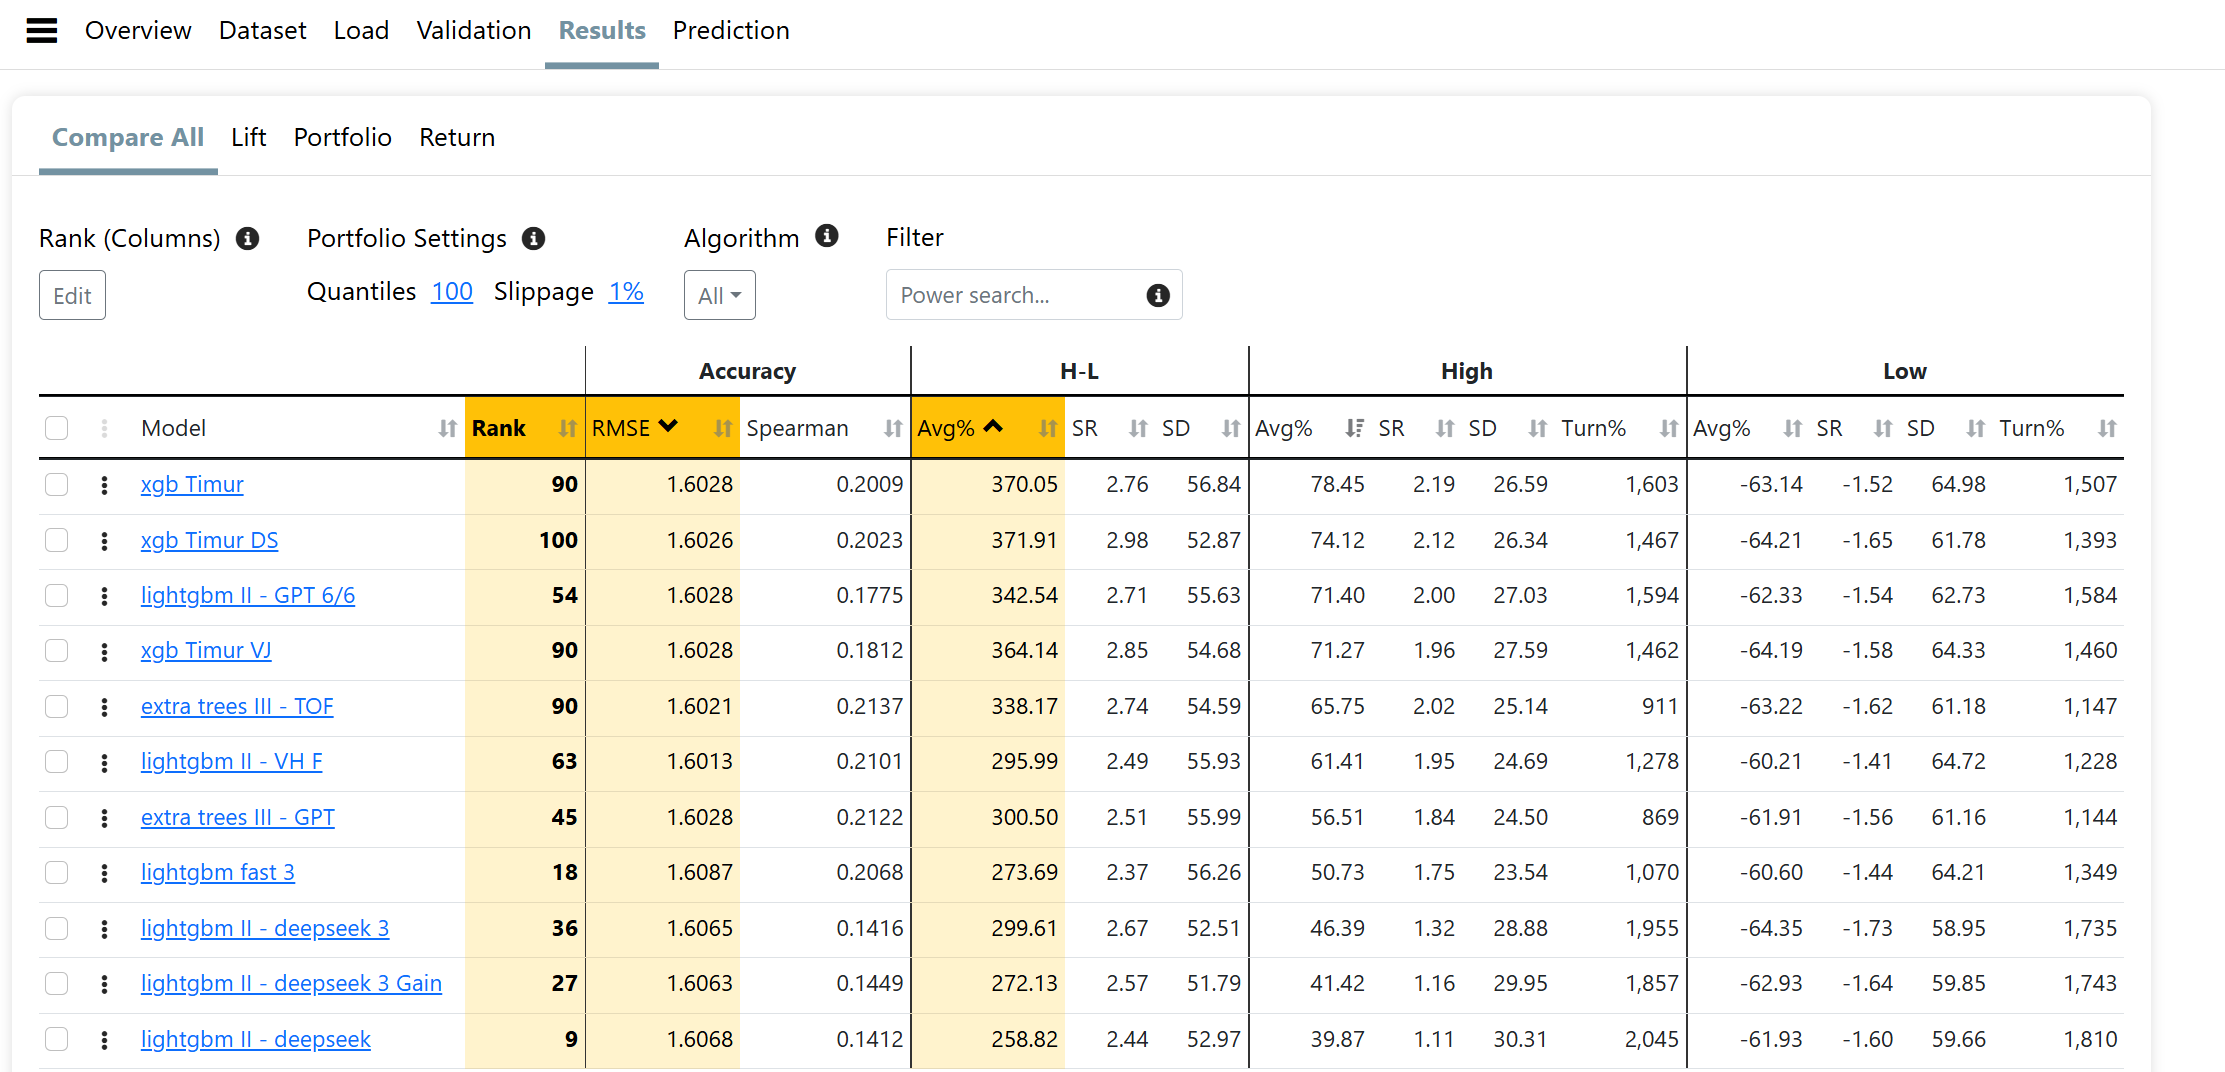
Task: Toggle the select-all header checkbox
Action: (57, 429)
